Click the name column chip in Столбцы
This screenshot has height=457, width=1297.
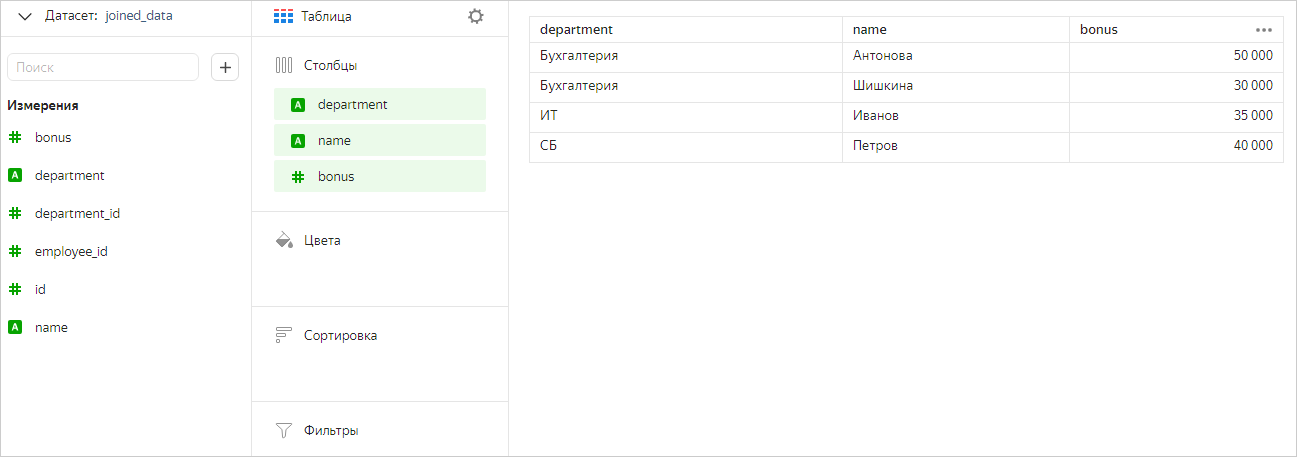point(380,141)
